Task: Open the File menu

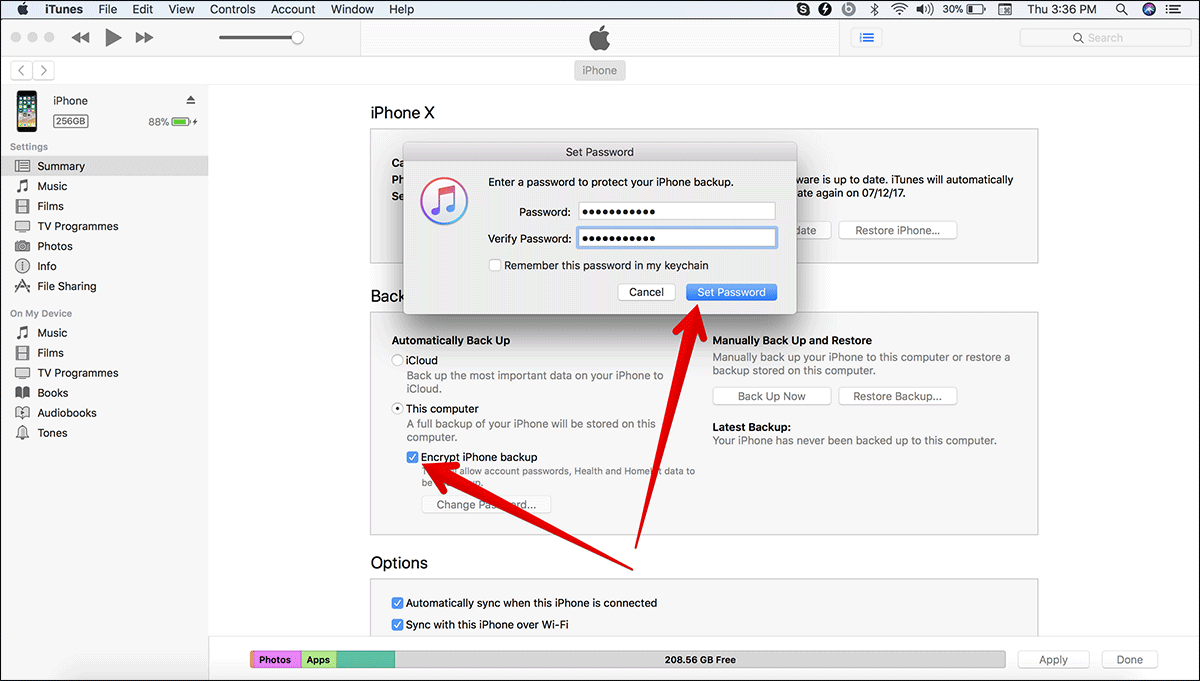Action: (x=107, y=9)
